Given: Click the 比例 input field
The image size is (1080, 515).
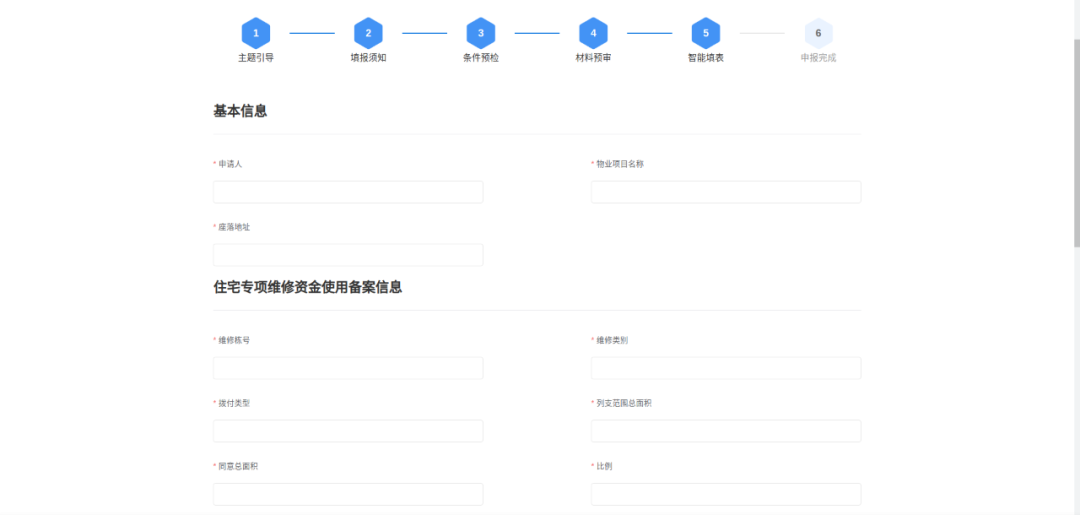Looking at the screenshot, I should tap(725, 494).
